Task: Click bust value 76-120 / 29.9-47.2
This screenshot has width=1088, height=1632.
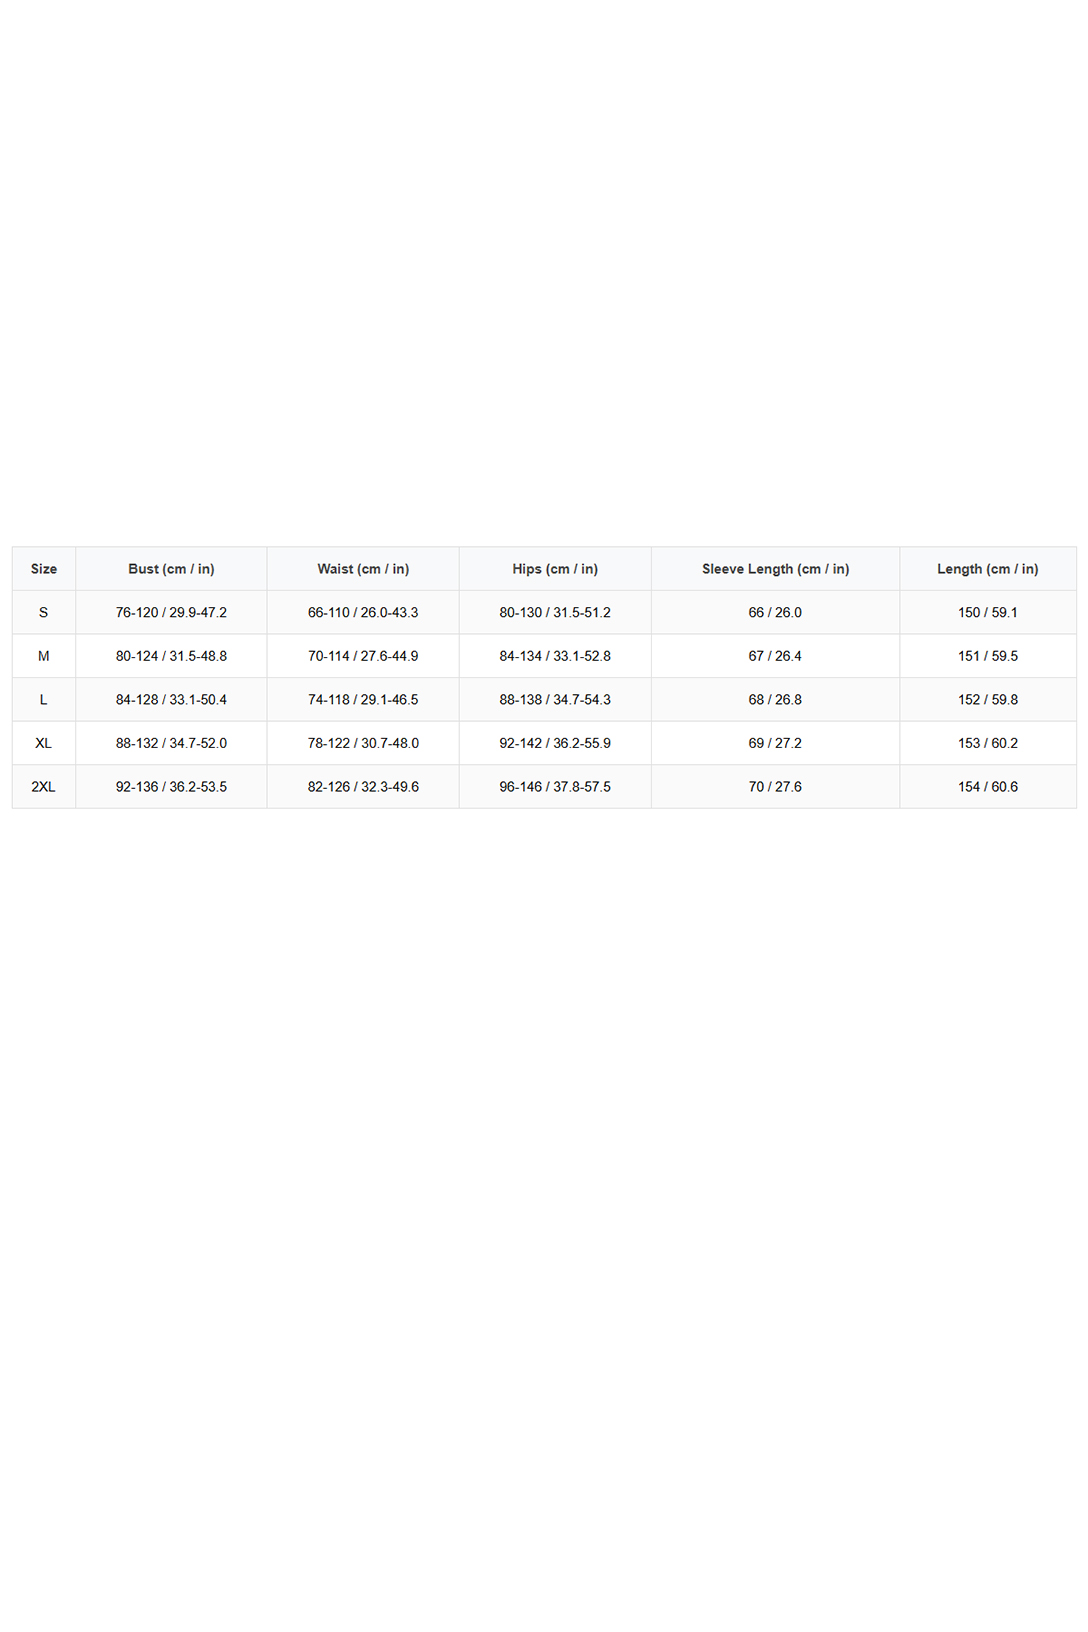Action: tap(171, 612)
